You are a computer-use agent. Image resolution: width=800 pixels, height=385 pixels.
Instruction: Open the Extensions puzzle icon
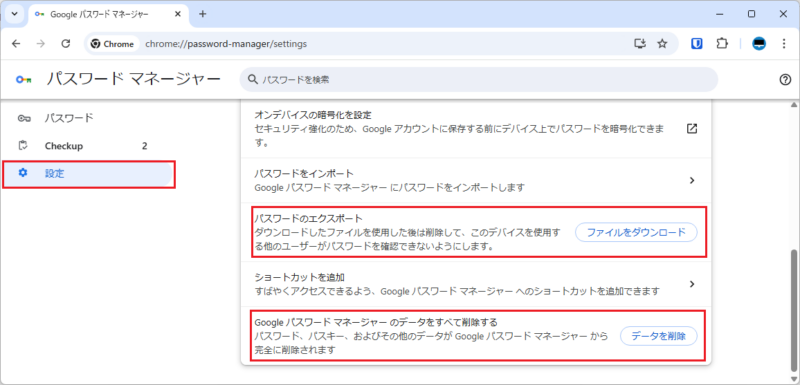(x=721, y=44)
